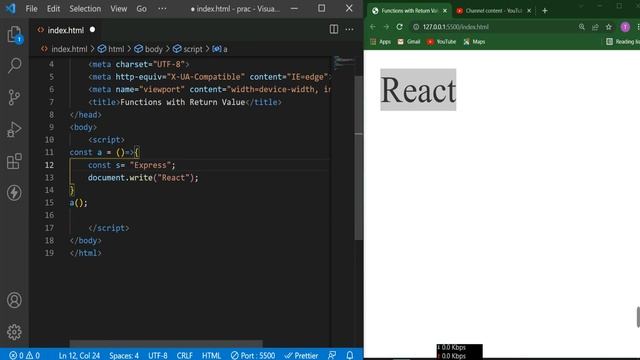Expand the script breadcrumb item

tap(188, 49)
